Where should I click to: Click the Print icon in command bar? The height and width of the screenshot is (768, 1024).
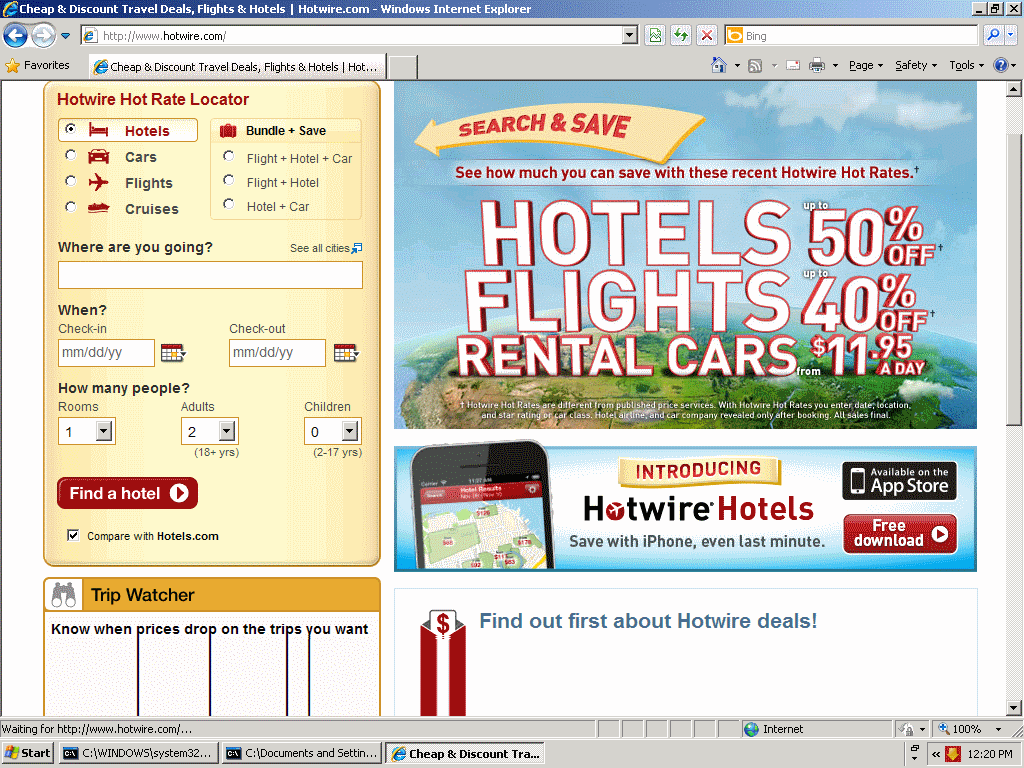817,65
